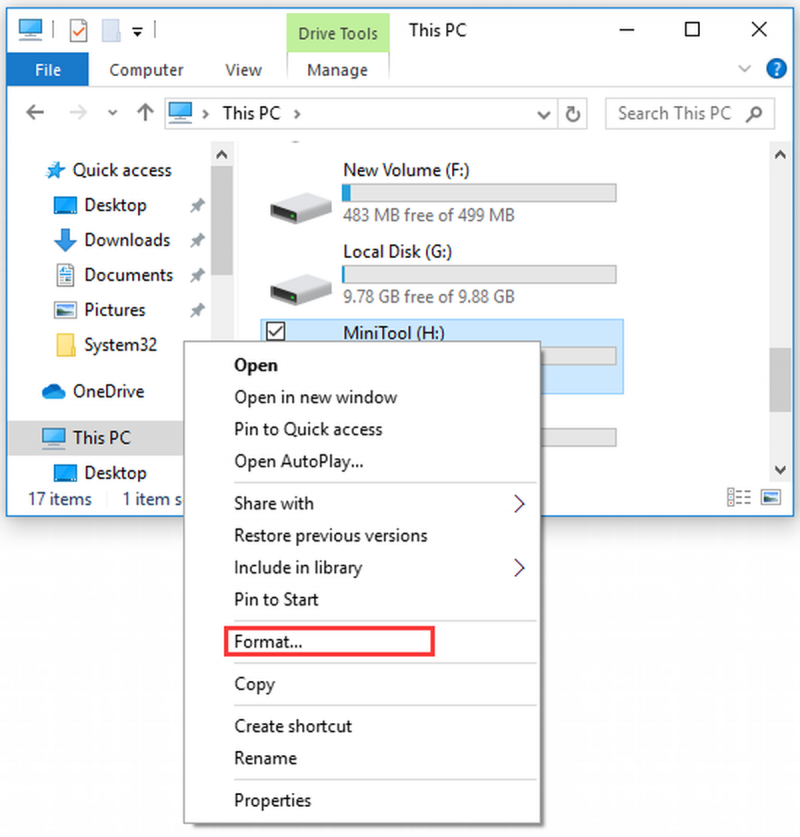Switch to the Computer ribbon tab

coord(146,70)
